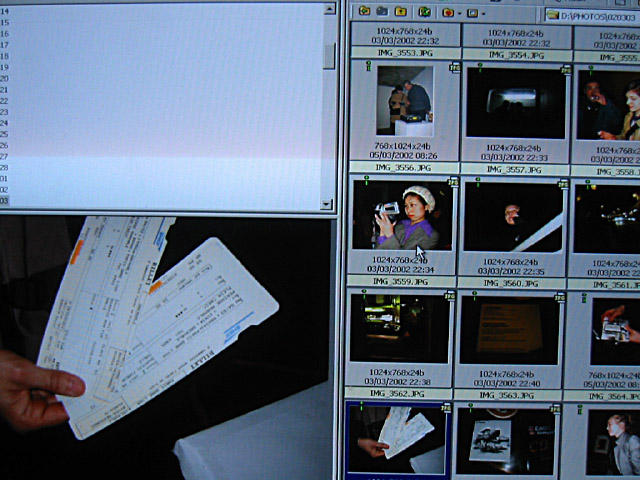
Task: Select entry 28 in the left list
Action: (x=4, y=167)
